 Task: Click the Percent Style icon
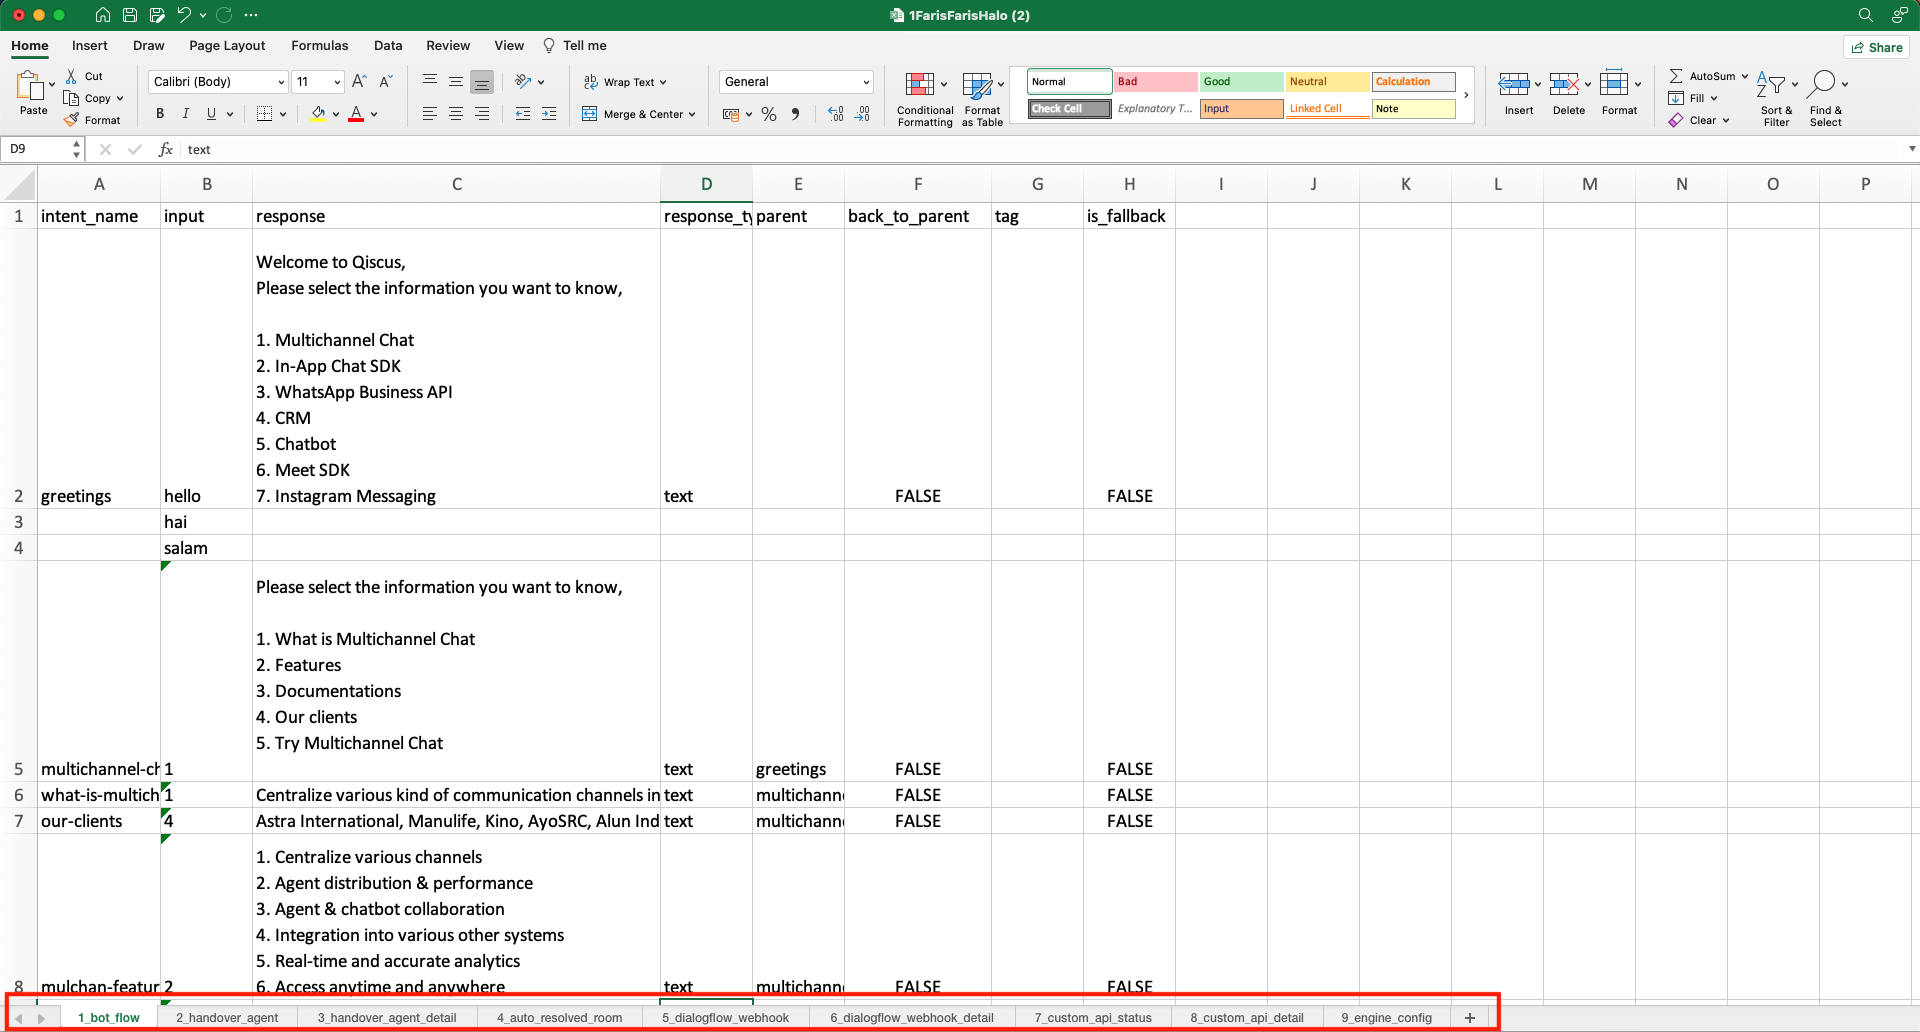[769, 114]
